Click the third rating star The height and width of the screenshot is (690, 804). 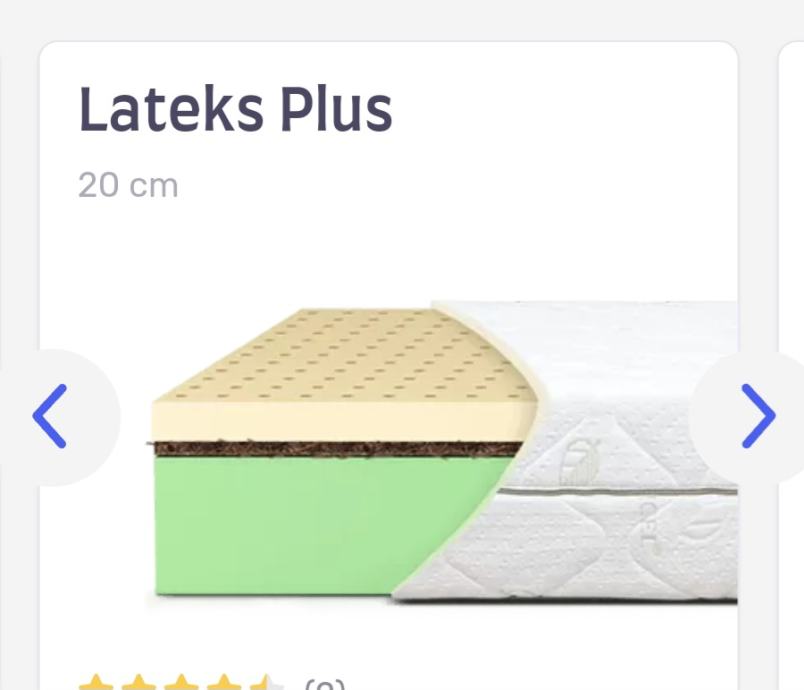[181, 683]
